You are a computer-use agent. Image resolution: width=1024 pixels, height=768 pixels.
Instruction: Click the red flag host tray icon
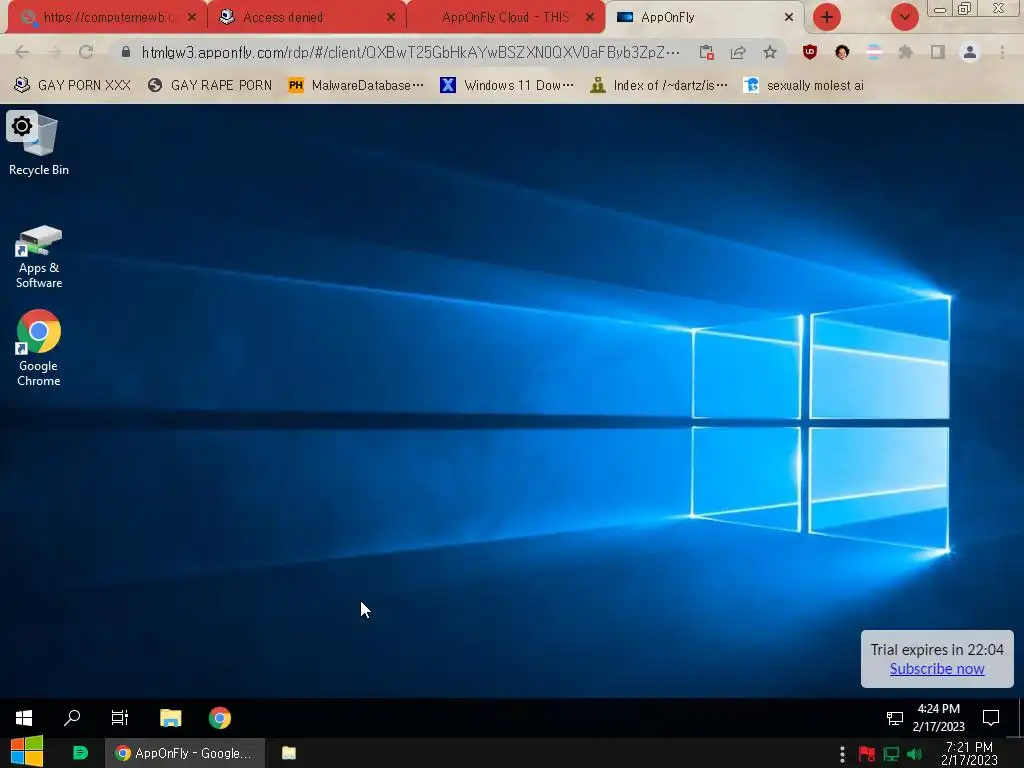coord(867,754)
